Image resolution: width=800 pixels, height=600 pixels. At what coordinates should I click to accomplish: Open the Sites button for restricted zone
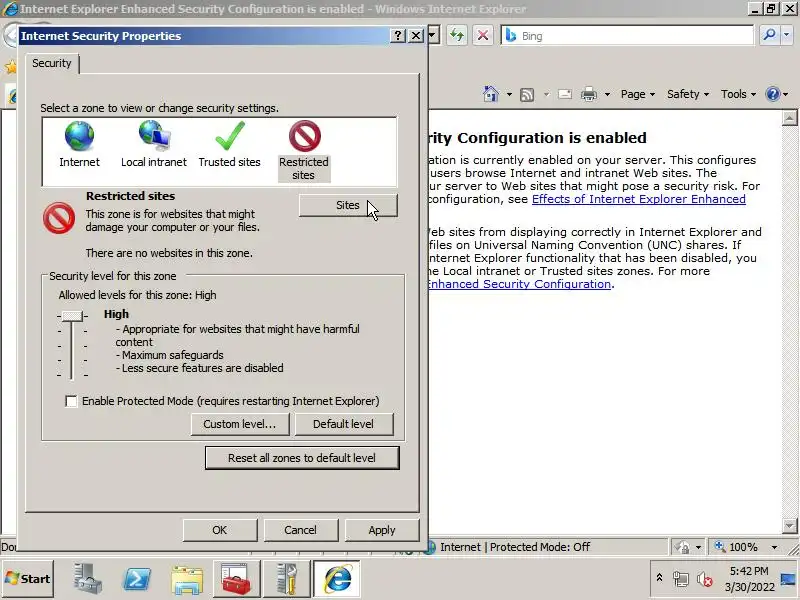pyautogui.click(x=348, y=205)
